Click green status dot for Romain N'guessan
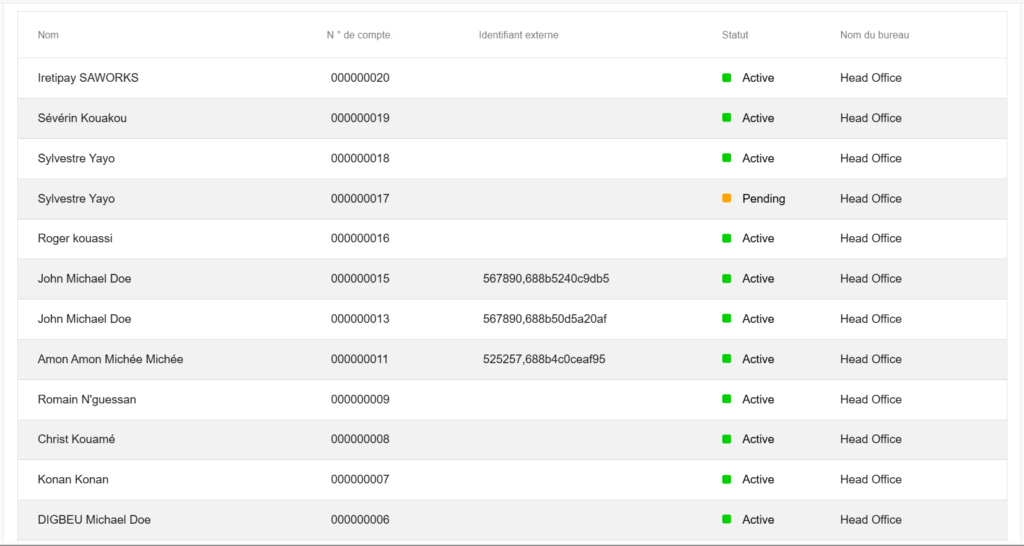Screen dimensions: 1024x546 pos(727,399)
